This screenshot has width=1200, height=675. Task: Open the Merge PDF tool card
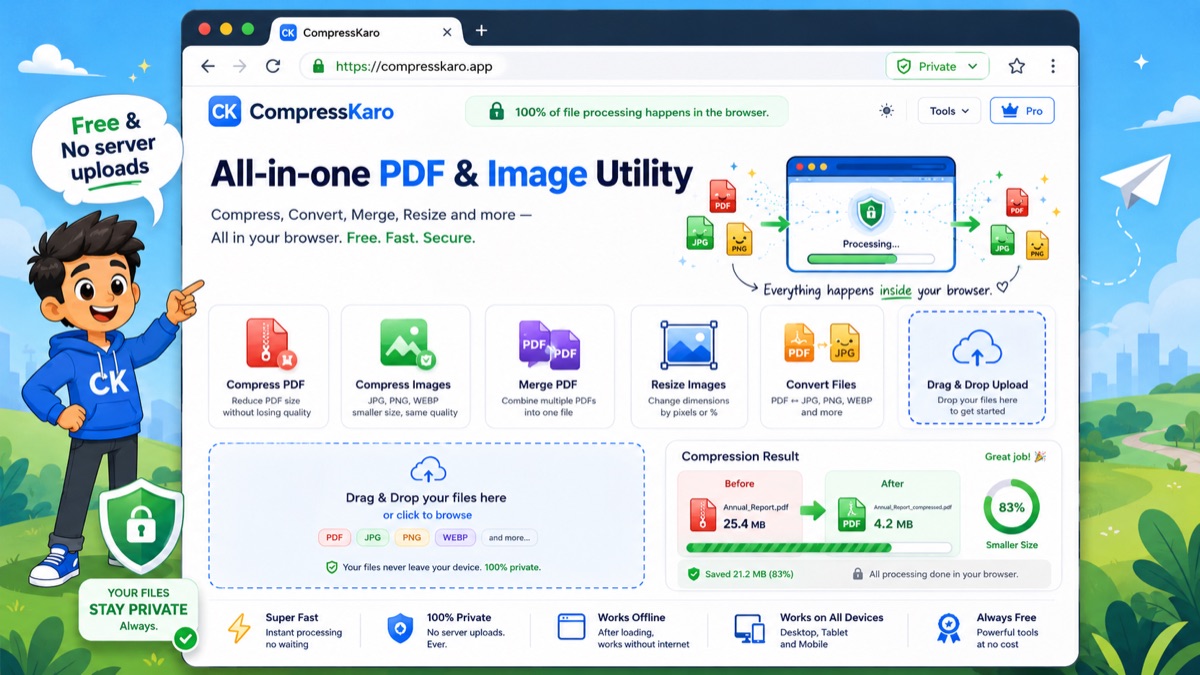pyautogui.click(x=548, y=366)
